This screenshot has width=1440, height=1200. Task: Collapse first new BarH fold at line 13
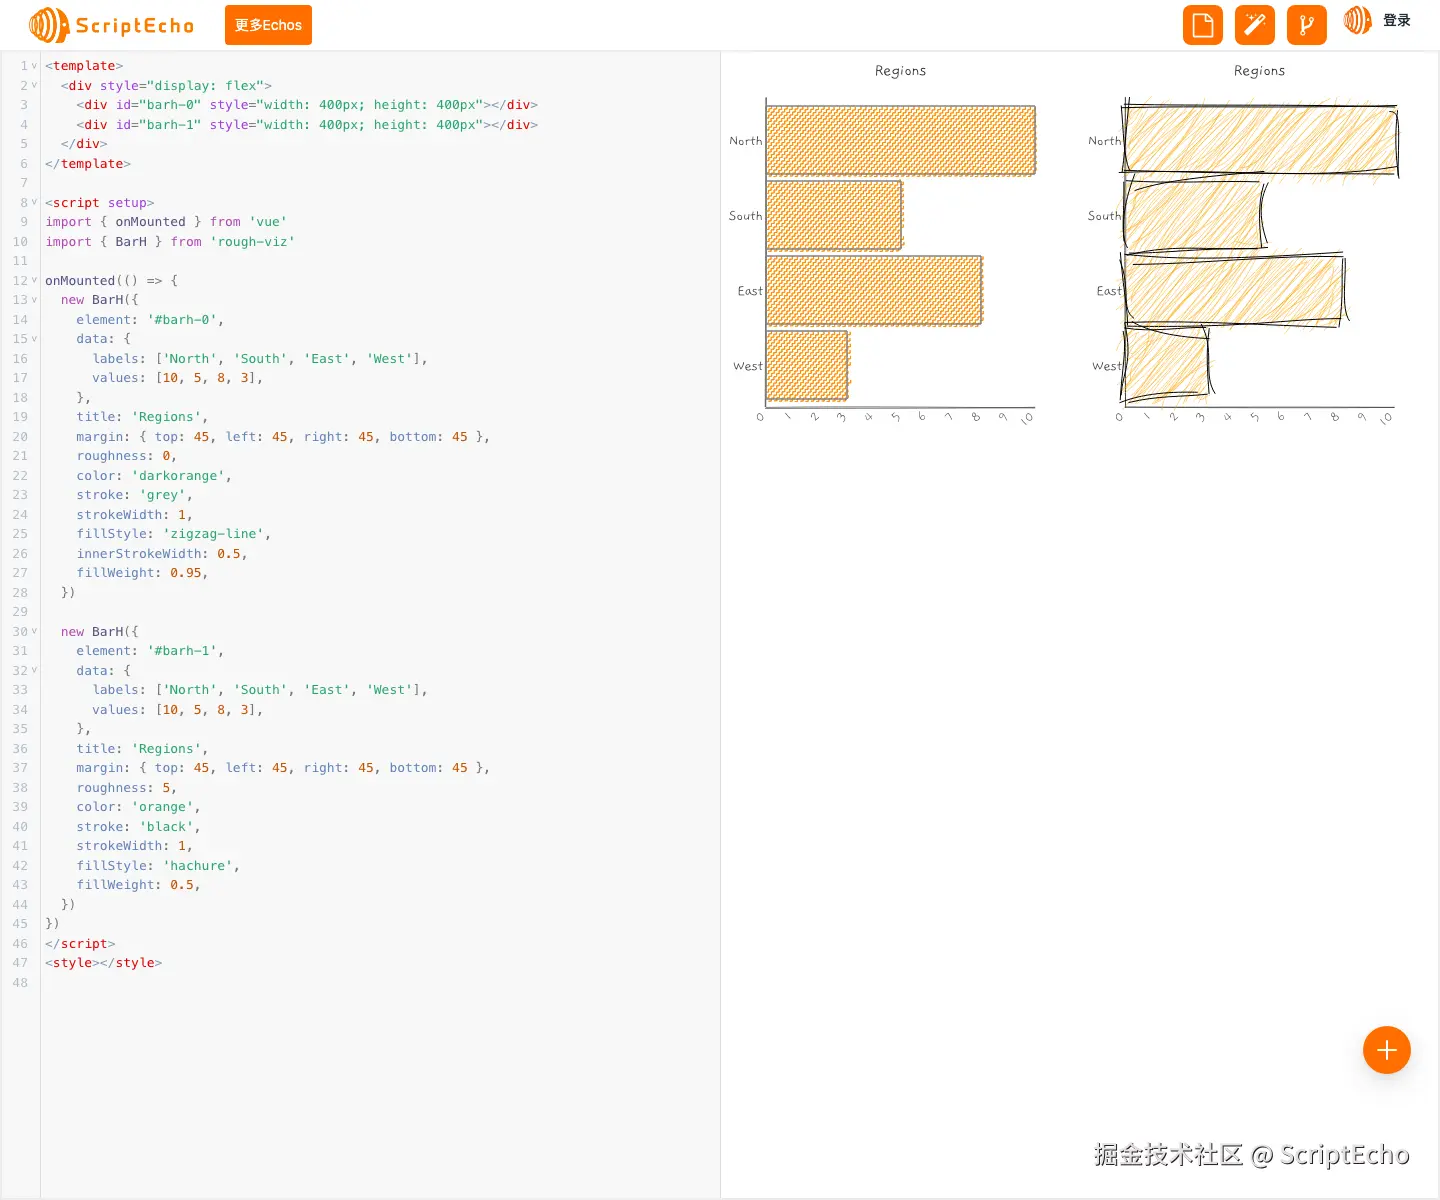pyautogui.click(x=34, y=300)
